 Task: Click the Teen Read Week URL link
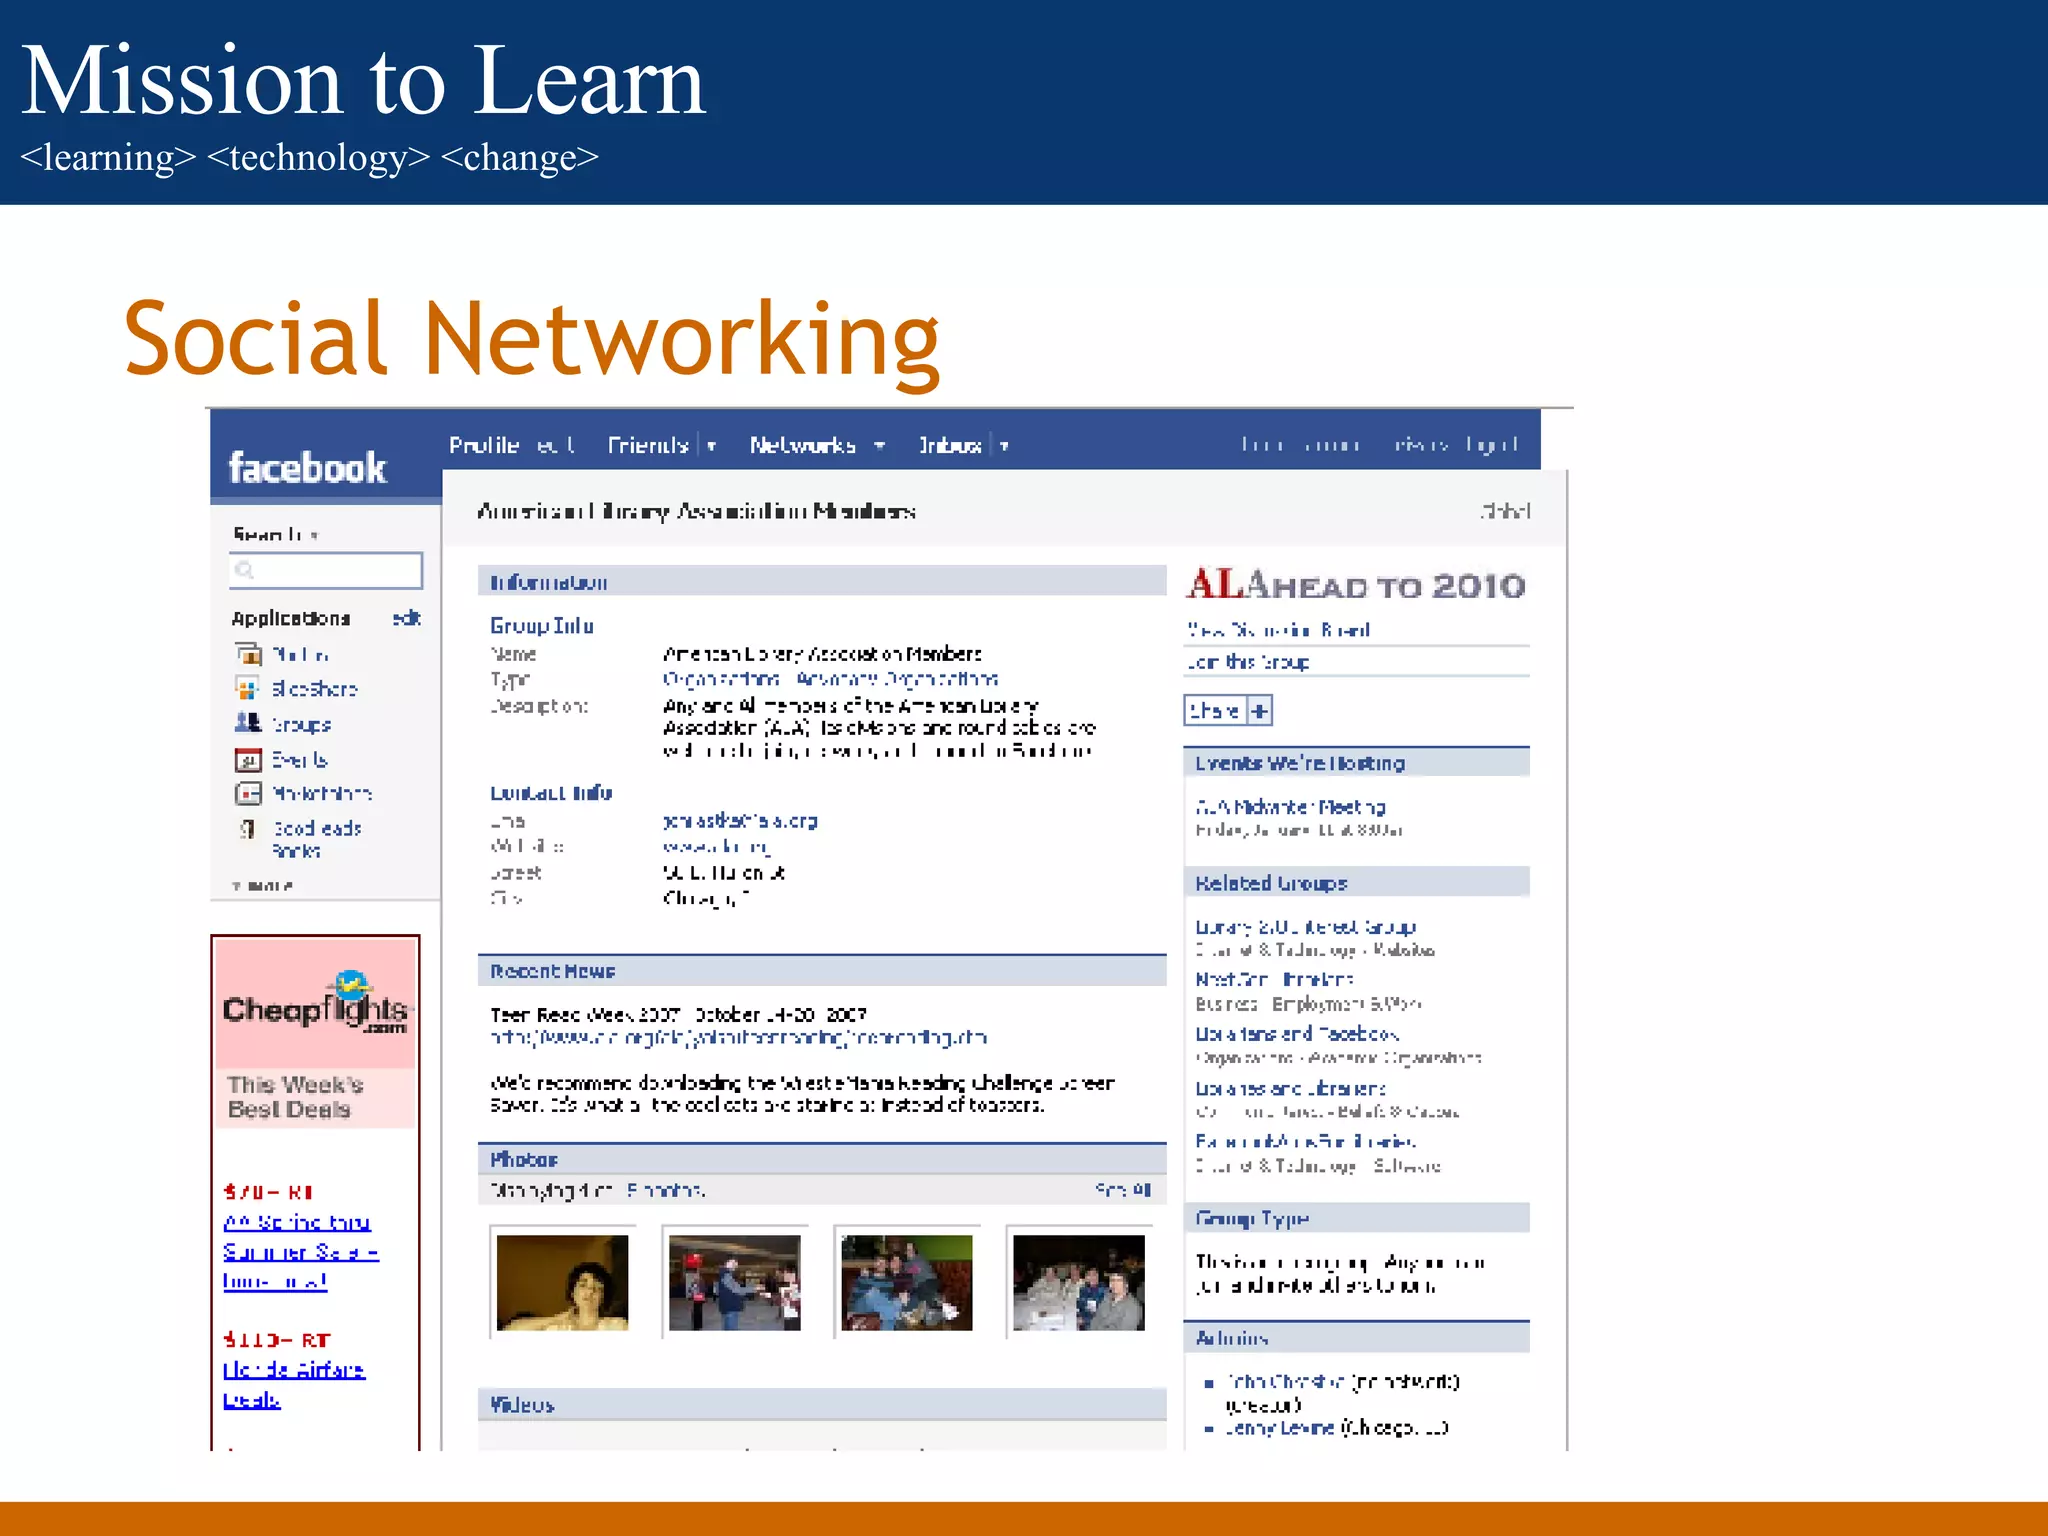[x=738, y=1038]
